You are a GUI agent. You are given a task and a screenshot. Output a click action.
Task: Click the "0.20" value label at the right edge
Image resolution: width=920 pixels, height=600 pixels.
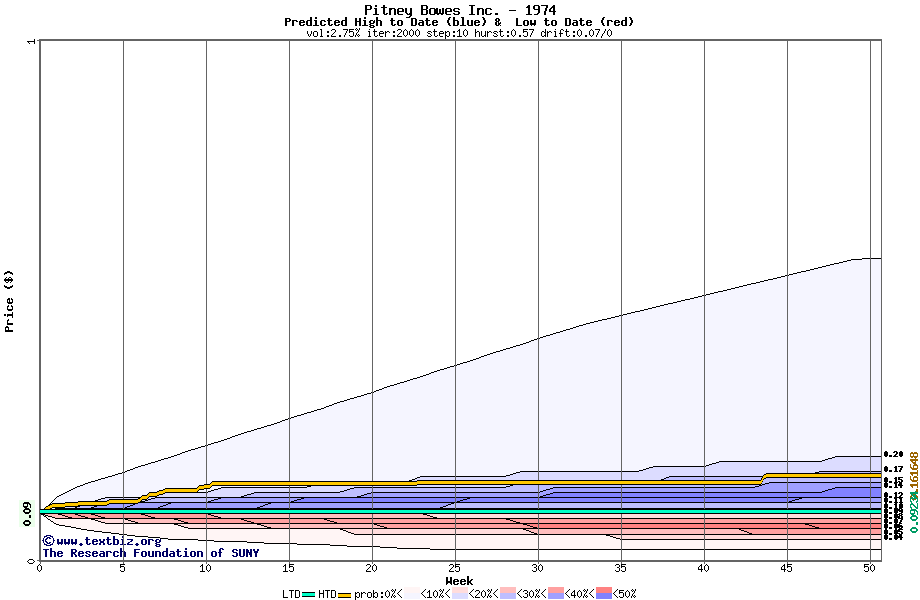pyautogui.click(x=893, y=455)
